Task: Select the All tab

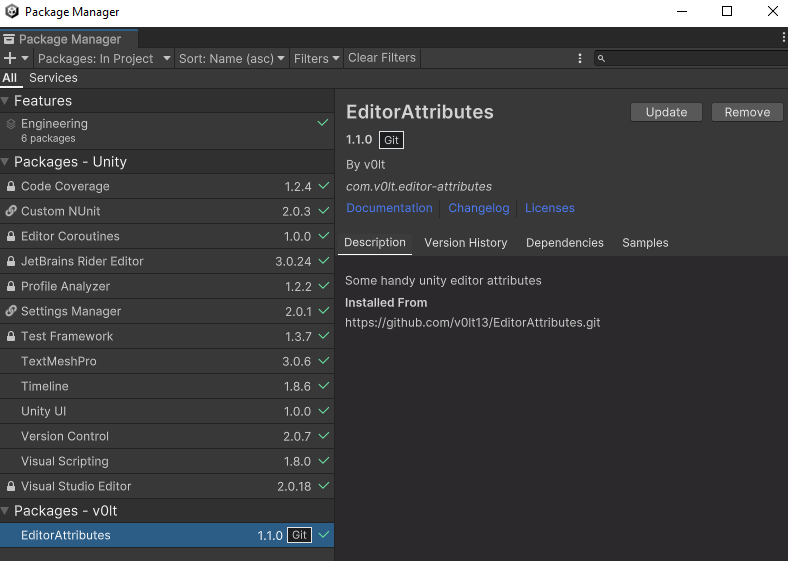Action: [10, 78]
